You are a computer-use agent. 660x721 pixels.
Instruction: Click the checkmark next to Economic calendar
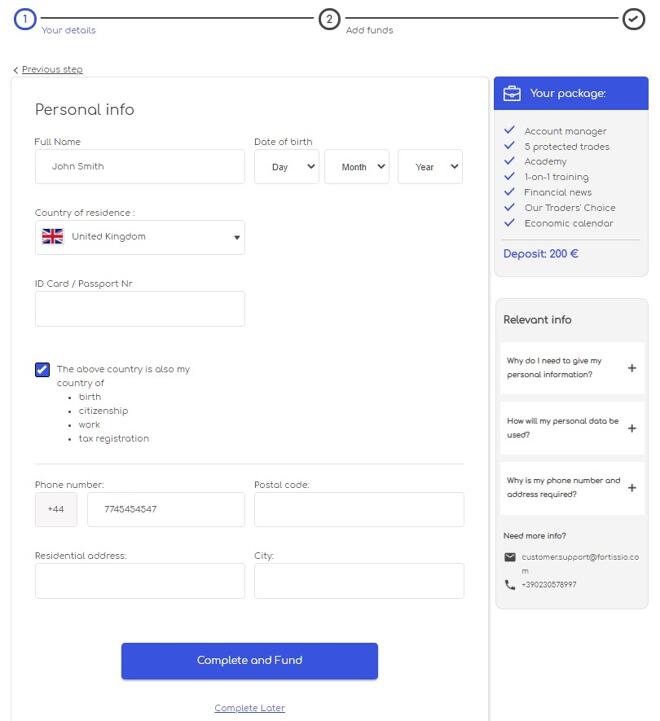[x=510, y=223]
